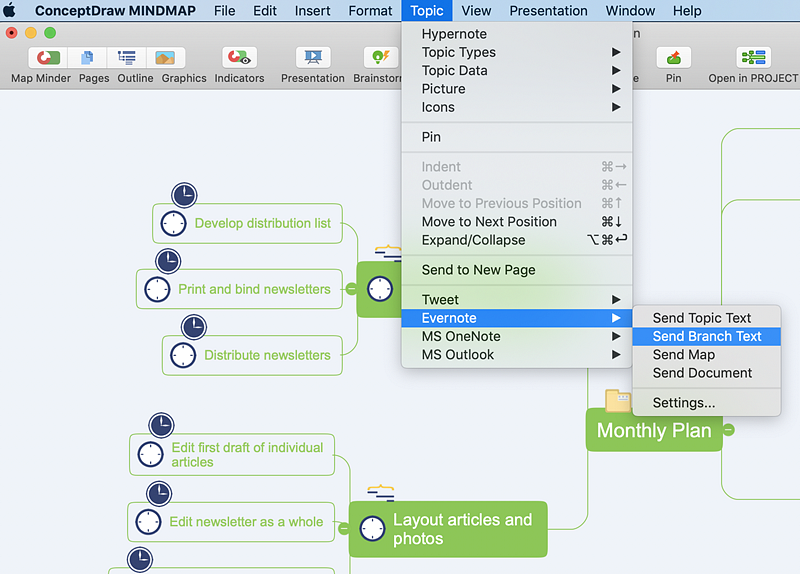Click the progress circle in Layout articles and photos
This screenshot has height=574, width=800.
(372, 529)
